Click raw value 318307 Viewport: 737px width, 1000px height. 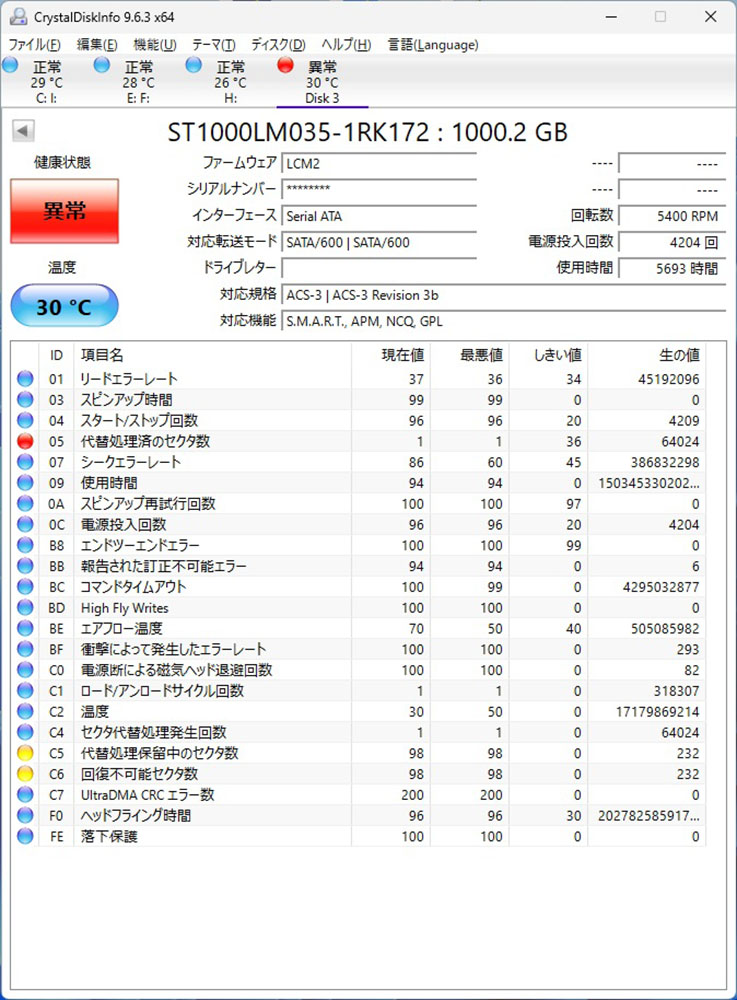(676, 691)
